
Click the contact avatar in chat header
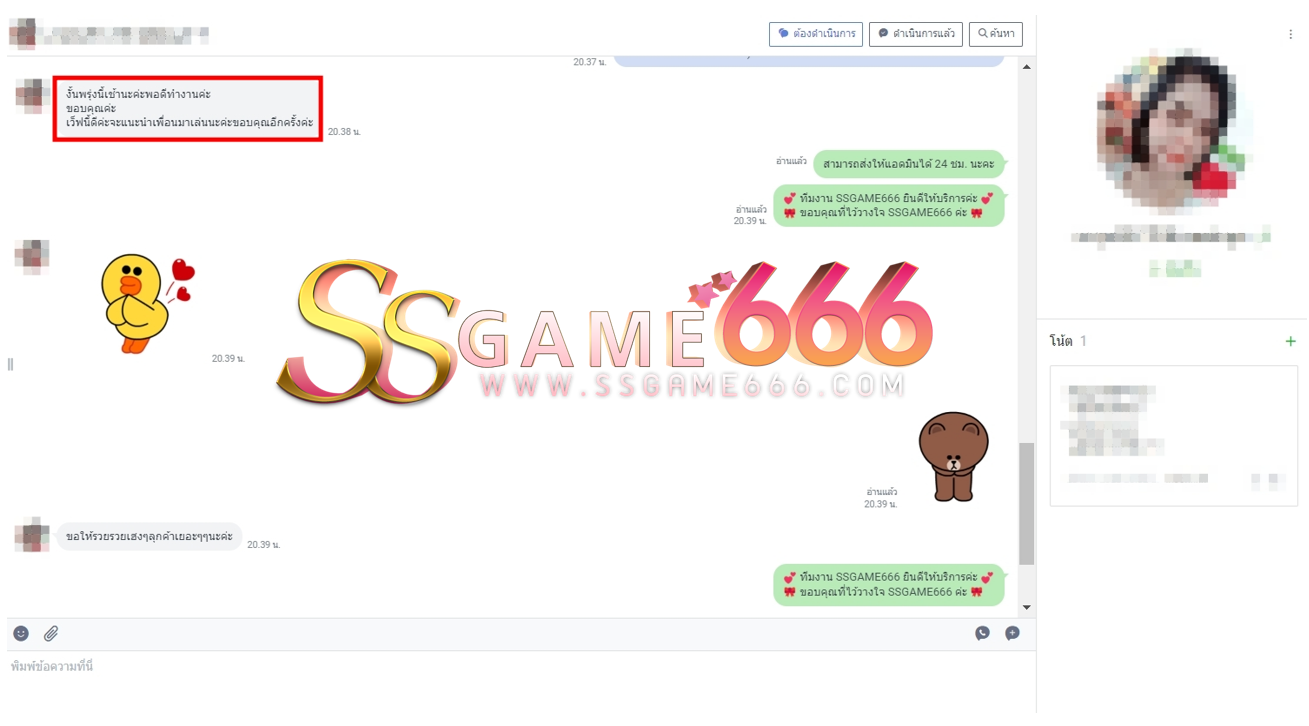click(x=22, y=34)
